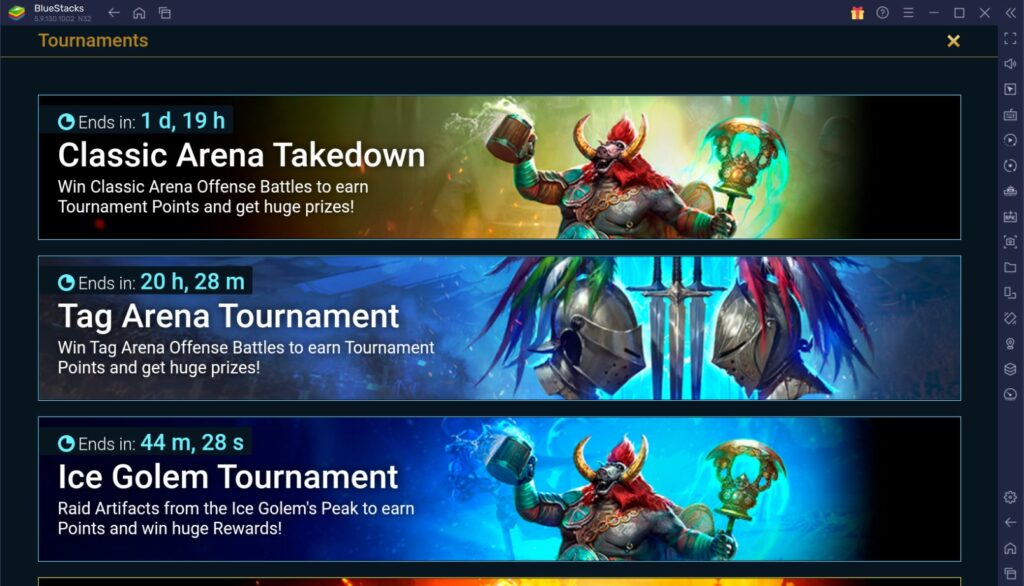Go back using title bar arrow
The height and width of the screenshot is (586, 1024).
[x=114, y=12]
